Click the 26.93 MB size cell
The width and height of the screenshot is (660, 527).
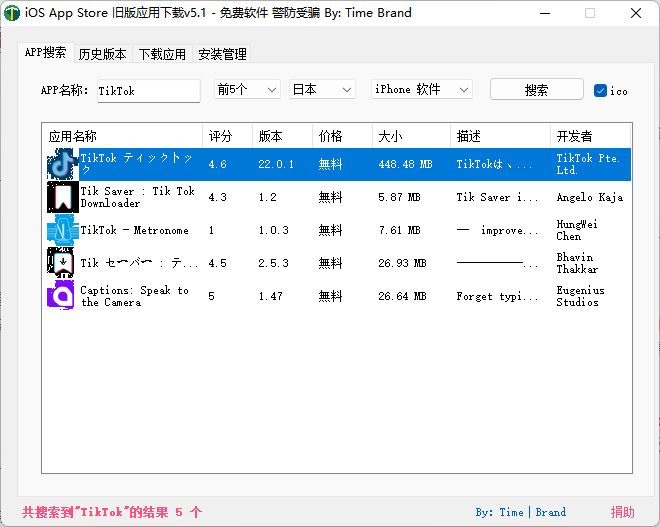402,263
